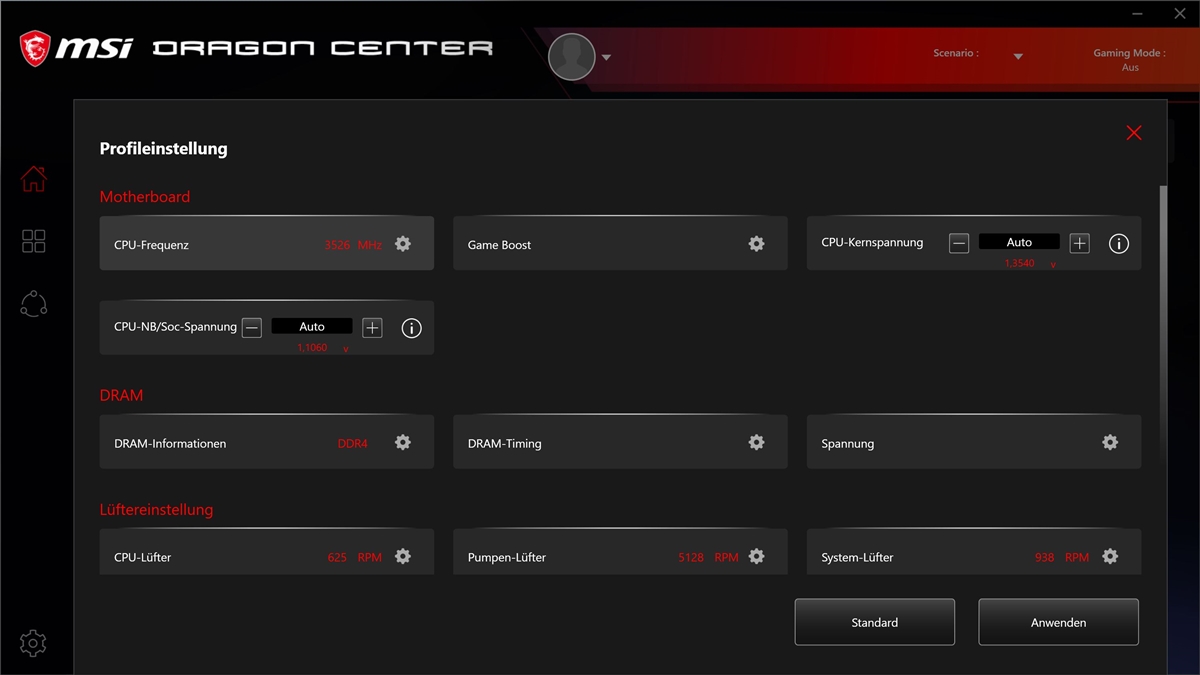Click the 5128 RPM pump fan value
1200x675 pixels.
click(708, 557)
